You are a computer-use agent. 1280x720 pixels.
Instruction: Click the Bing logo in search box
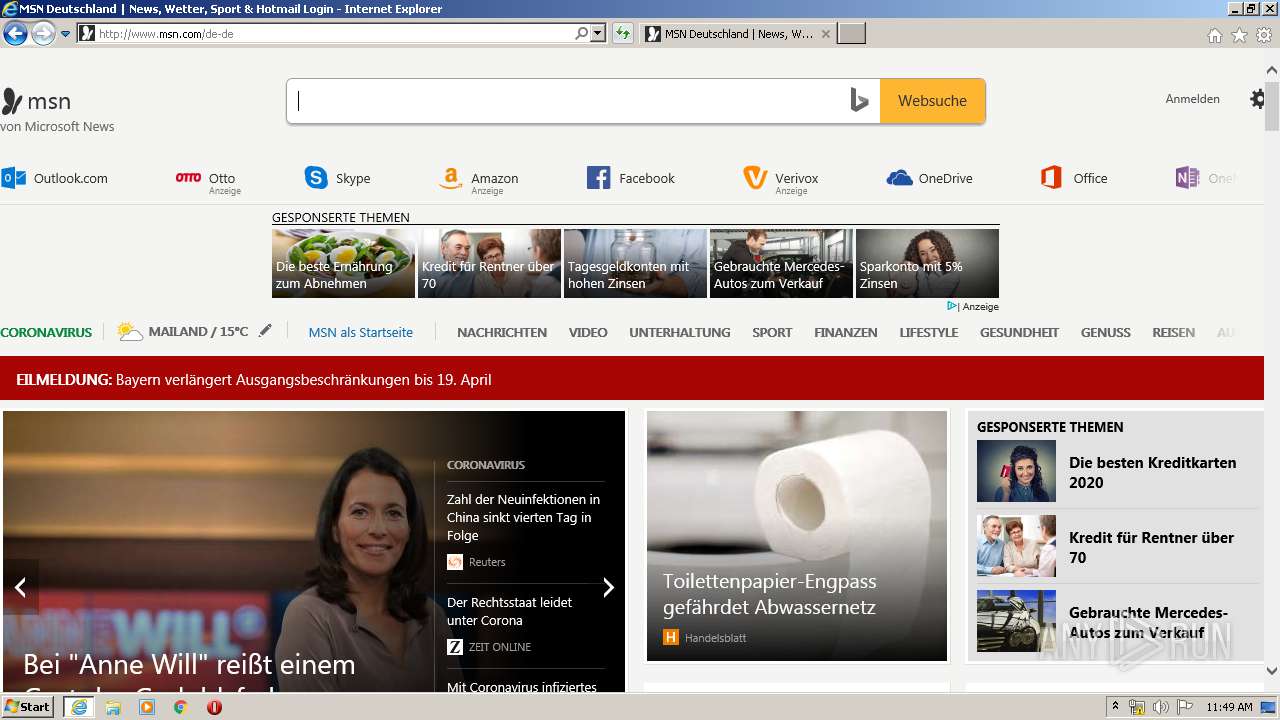(x=859, y=101)
